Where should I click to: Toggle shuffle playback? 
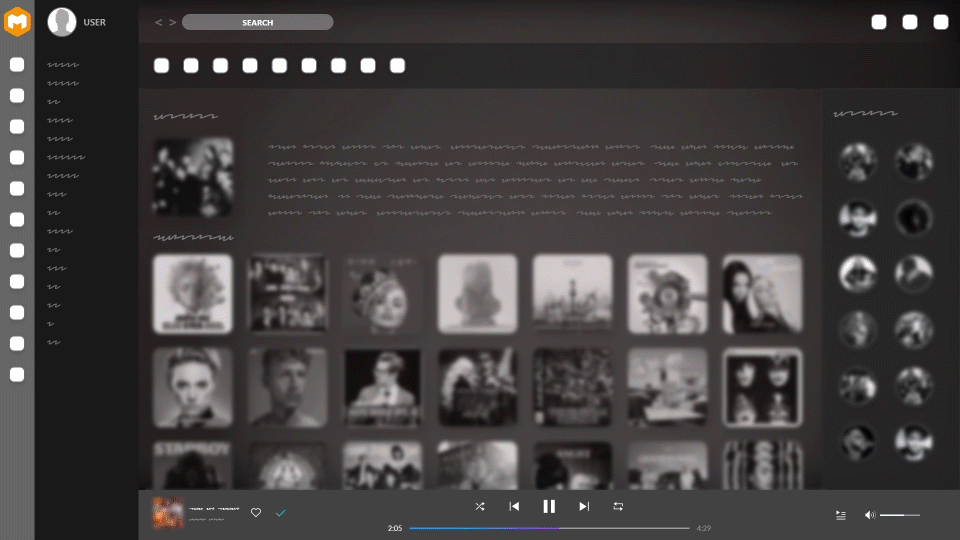(x=480, y=506)
